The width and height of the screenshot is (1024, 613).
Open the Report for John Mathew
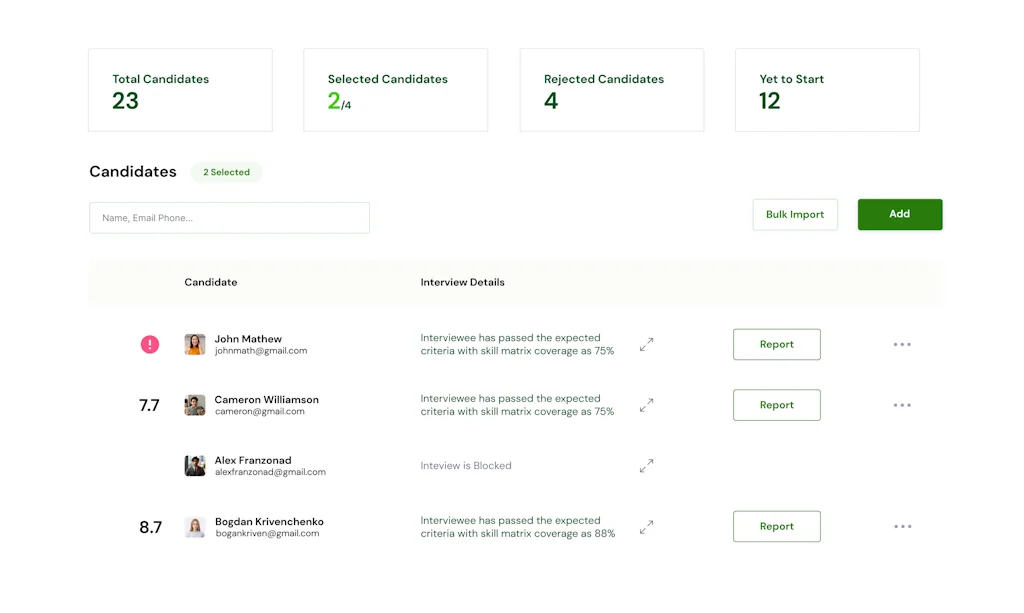(x=776, y=344)
